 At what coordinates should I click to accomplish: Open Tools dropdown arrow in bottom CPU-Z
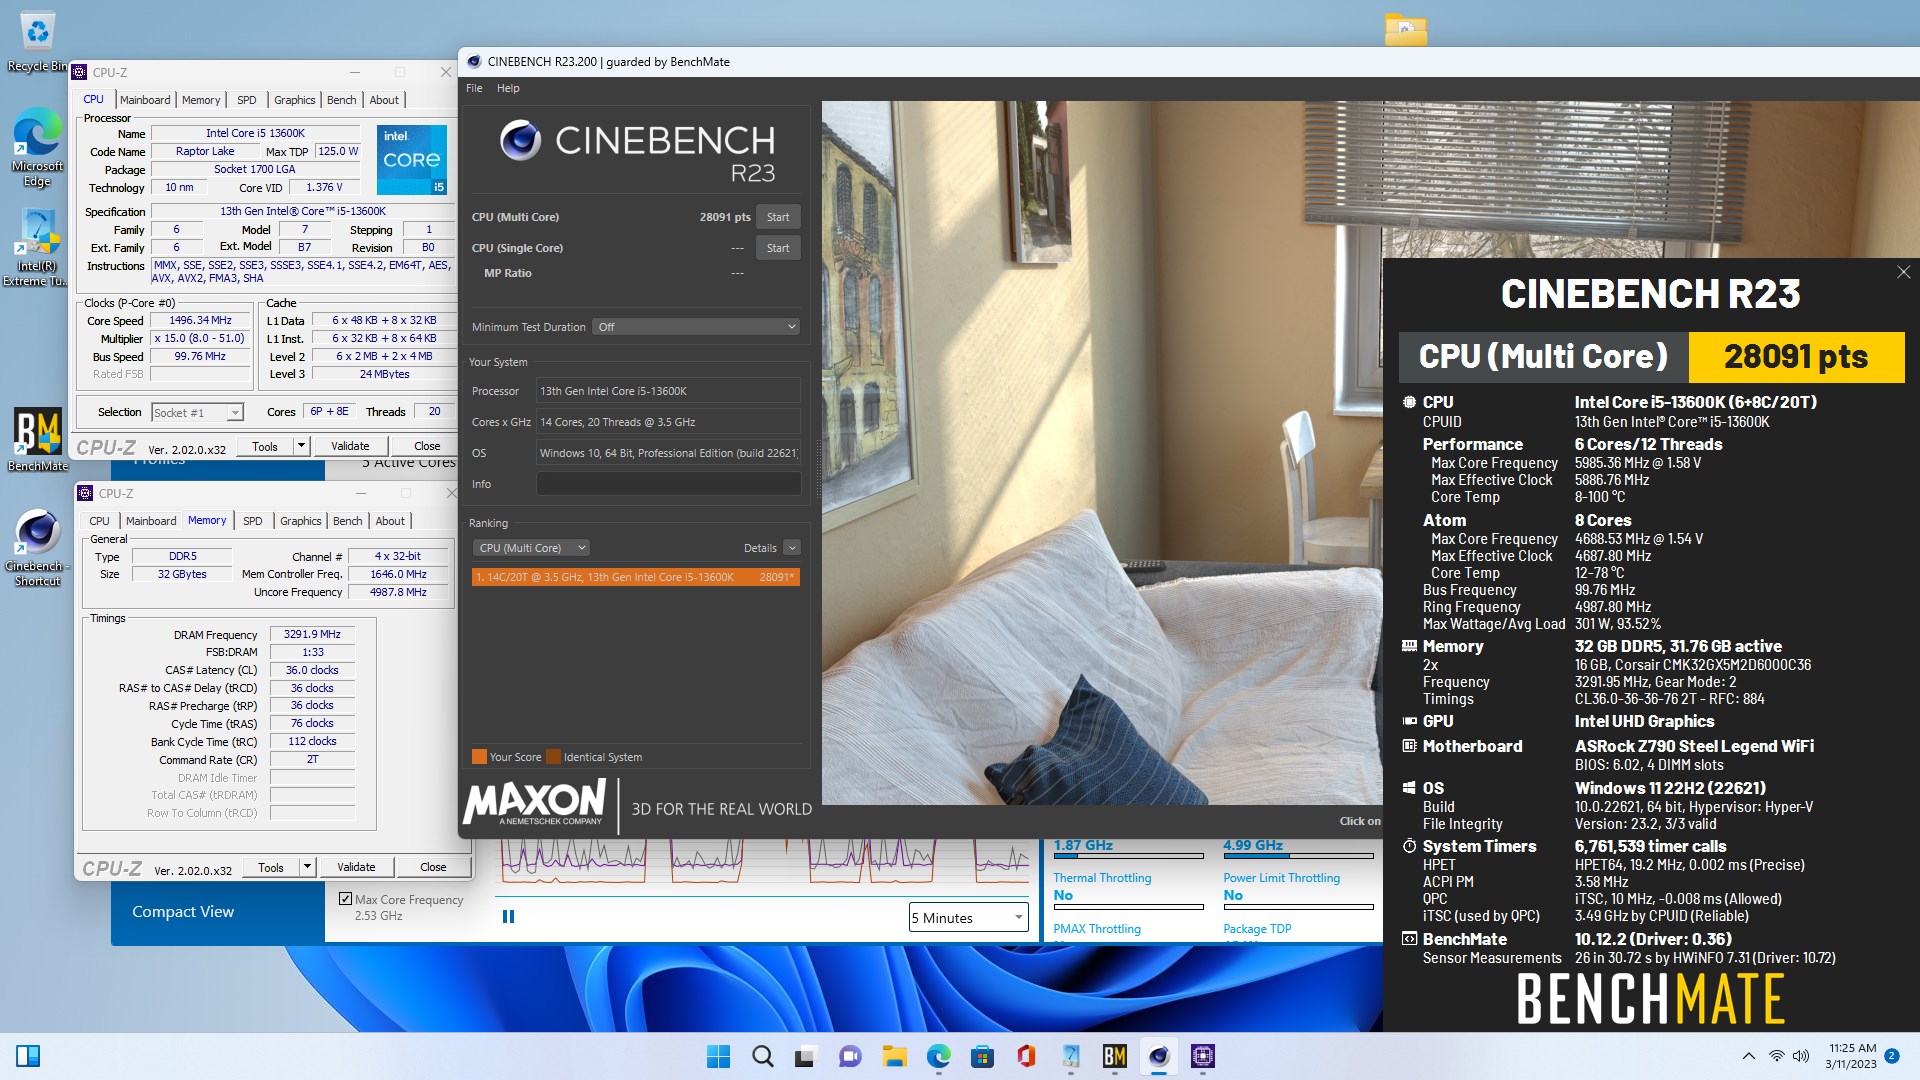coord(307,867)
